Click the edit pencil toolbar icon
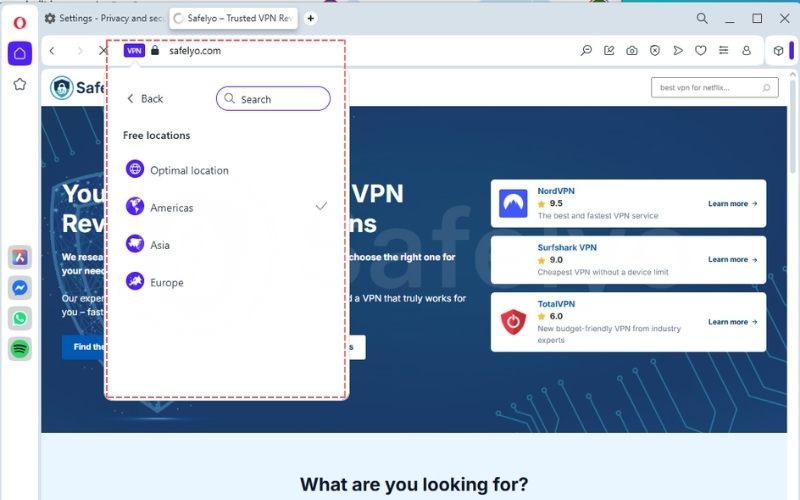 coord(609,51)
